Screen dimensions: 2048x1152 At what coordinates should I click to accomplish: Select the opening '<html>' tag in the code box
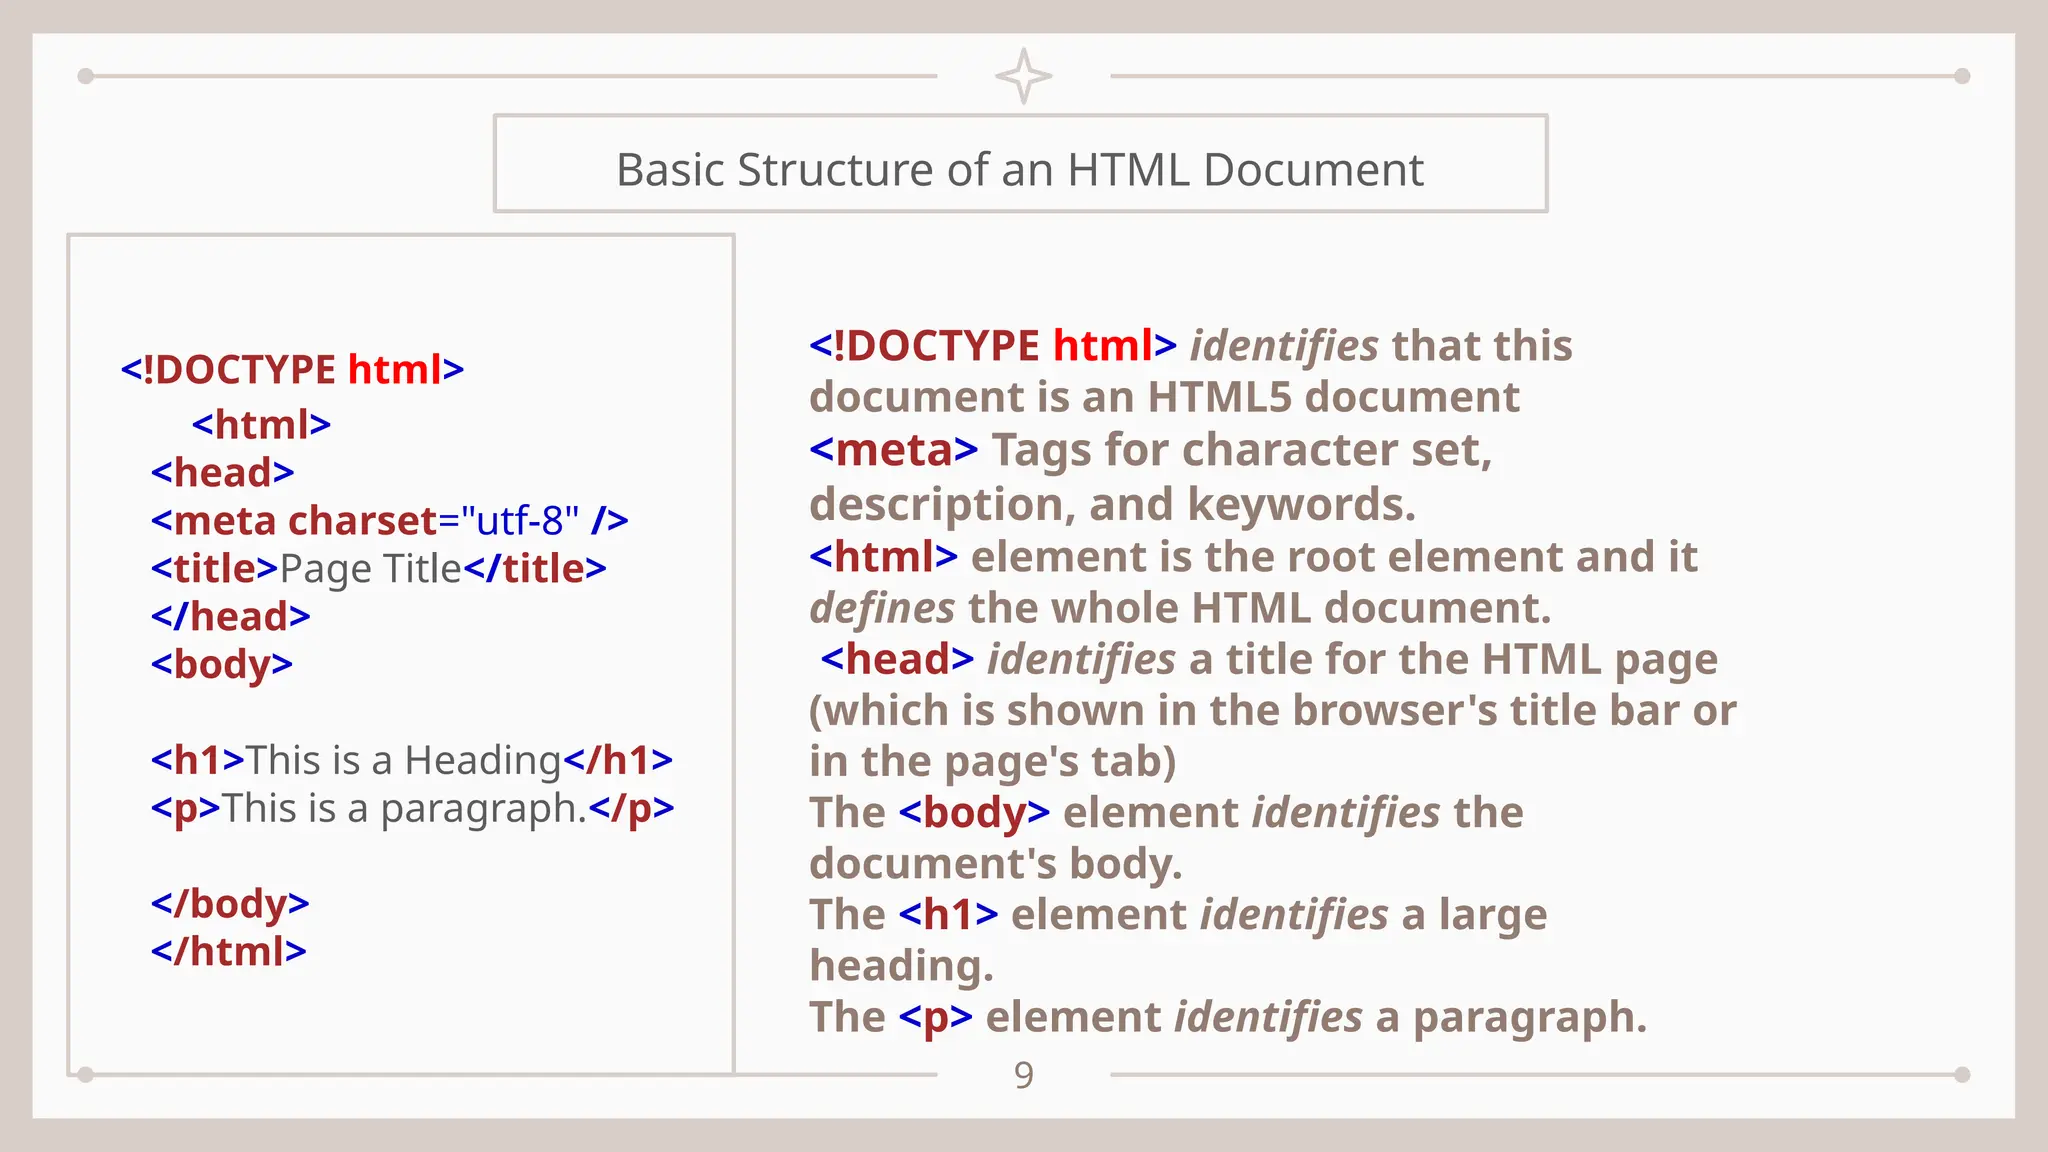[x=261, y=424]
